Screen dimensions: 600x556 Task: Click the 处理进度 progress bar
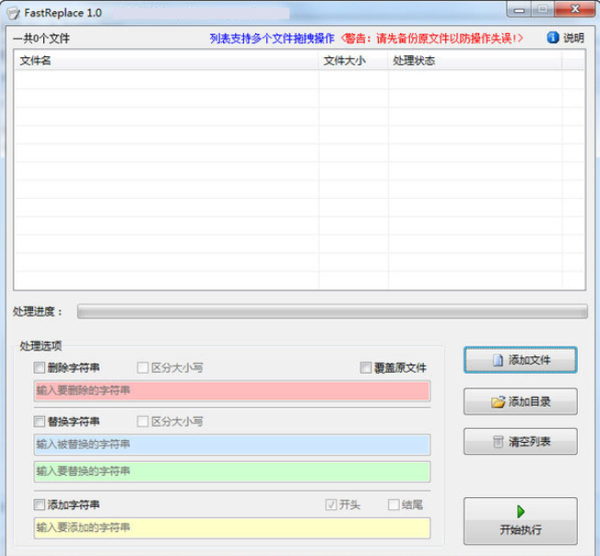[x=332, y=312]
